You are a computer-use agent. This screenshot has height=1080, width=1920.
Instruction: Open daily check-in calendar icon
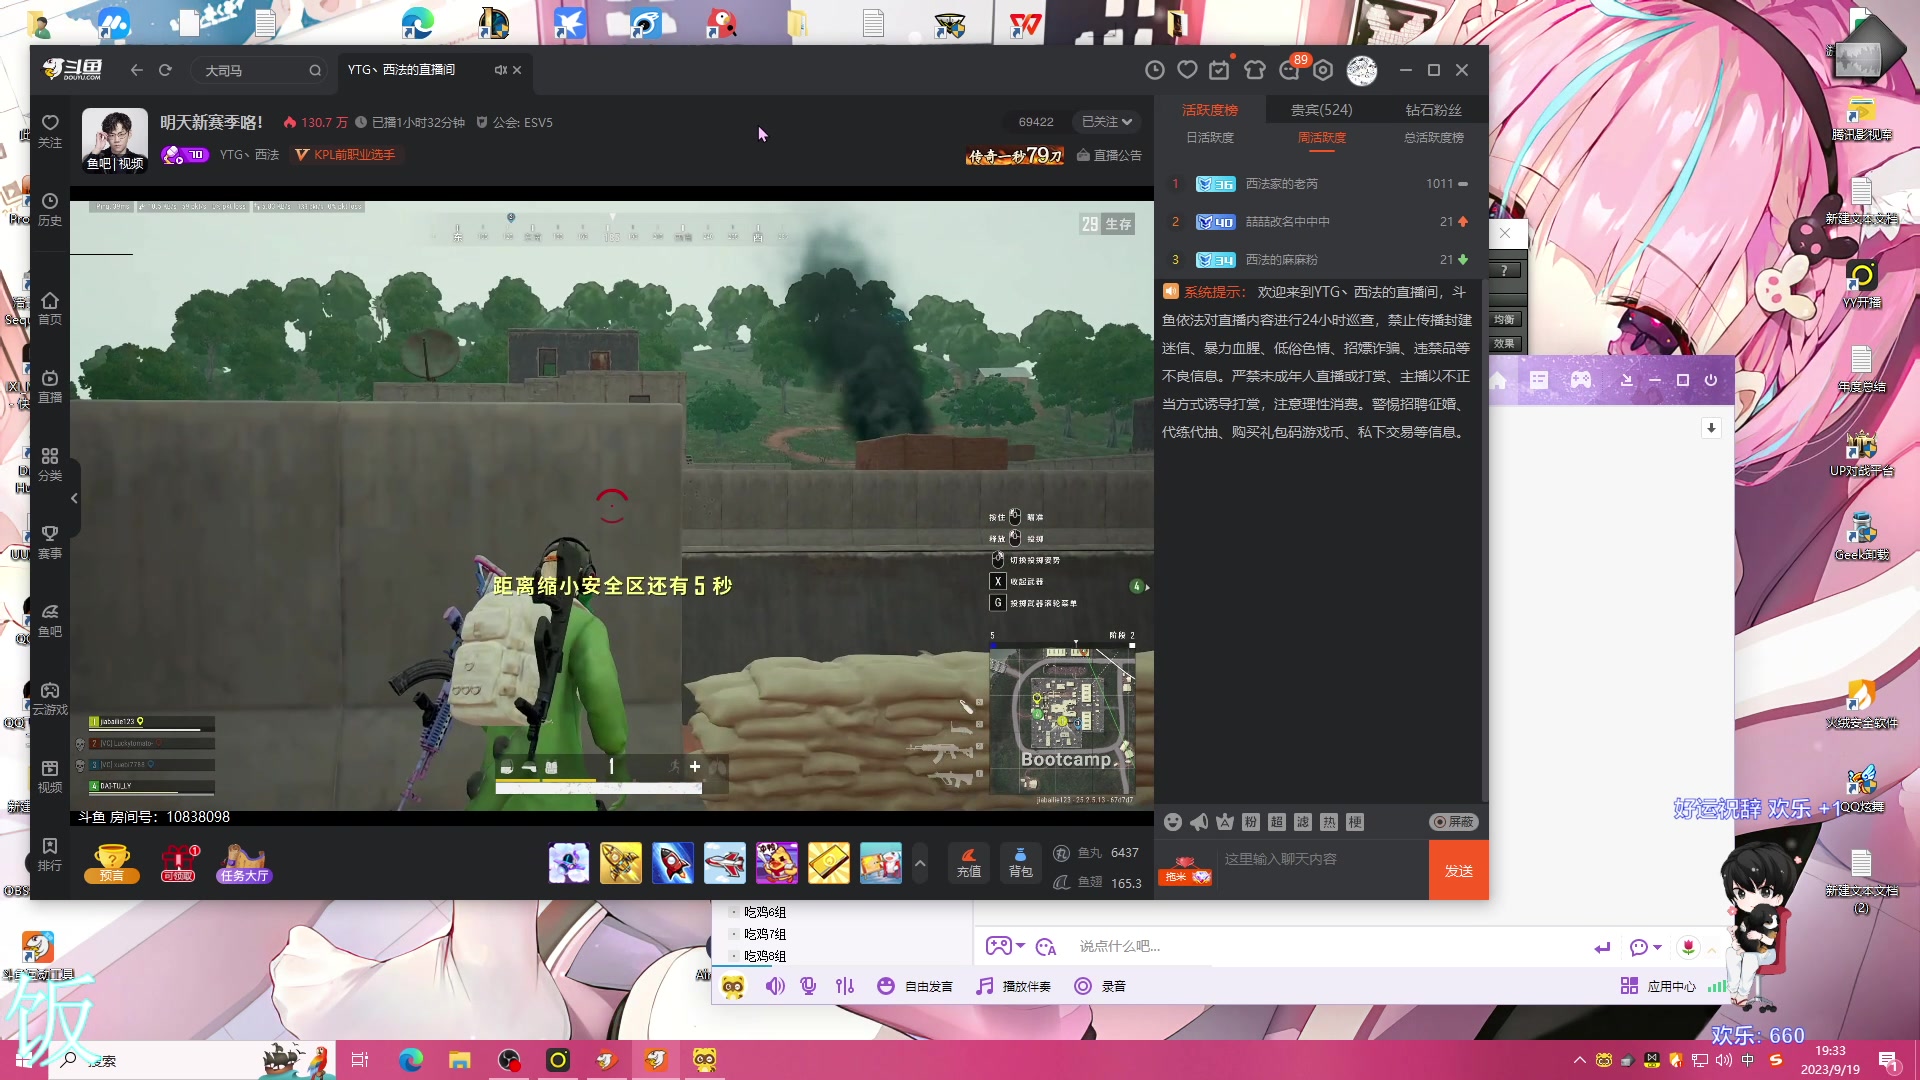(1219, 70)
